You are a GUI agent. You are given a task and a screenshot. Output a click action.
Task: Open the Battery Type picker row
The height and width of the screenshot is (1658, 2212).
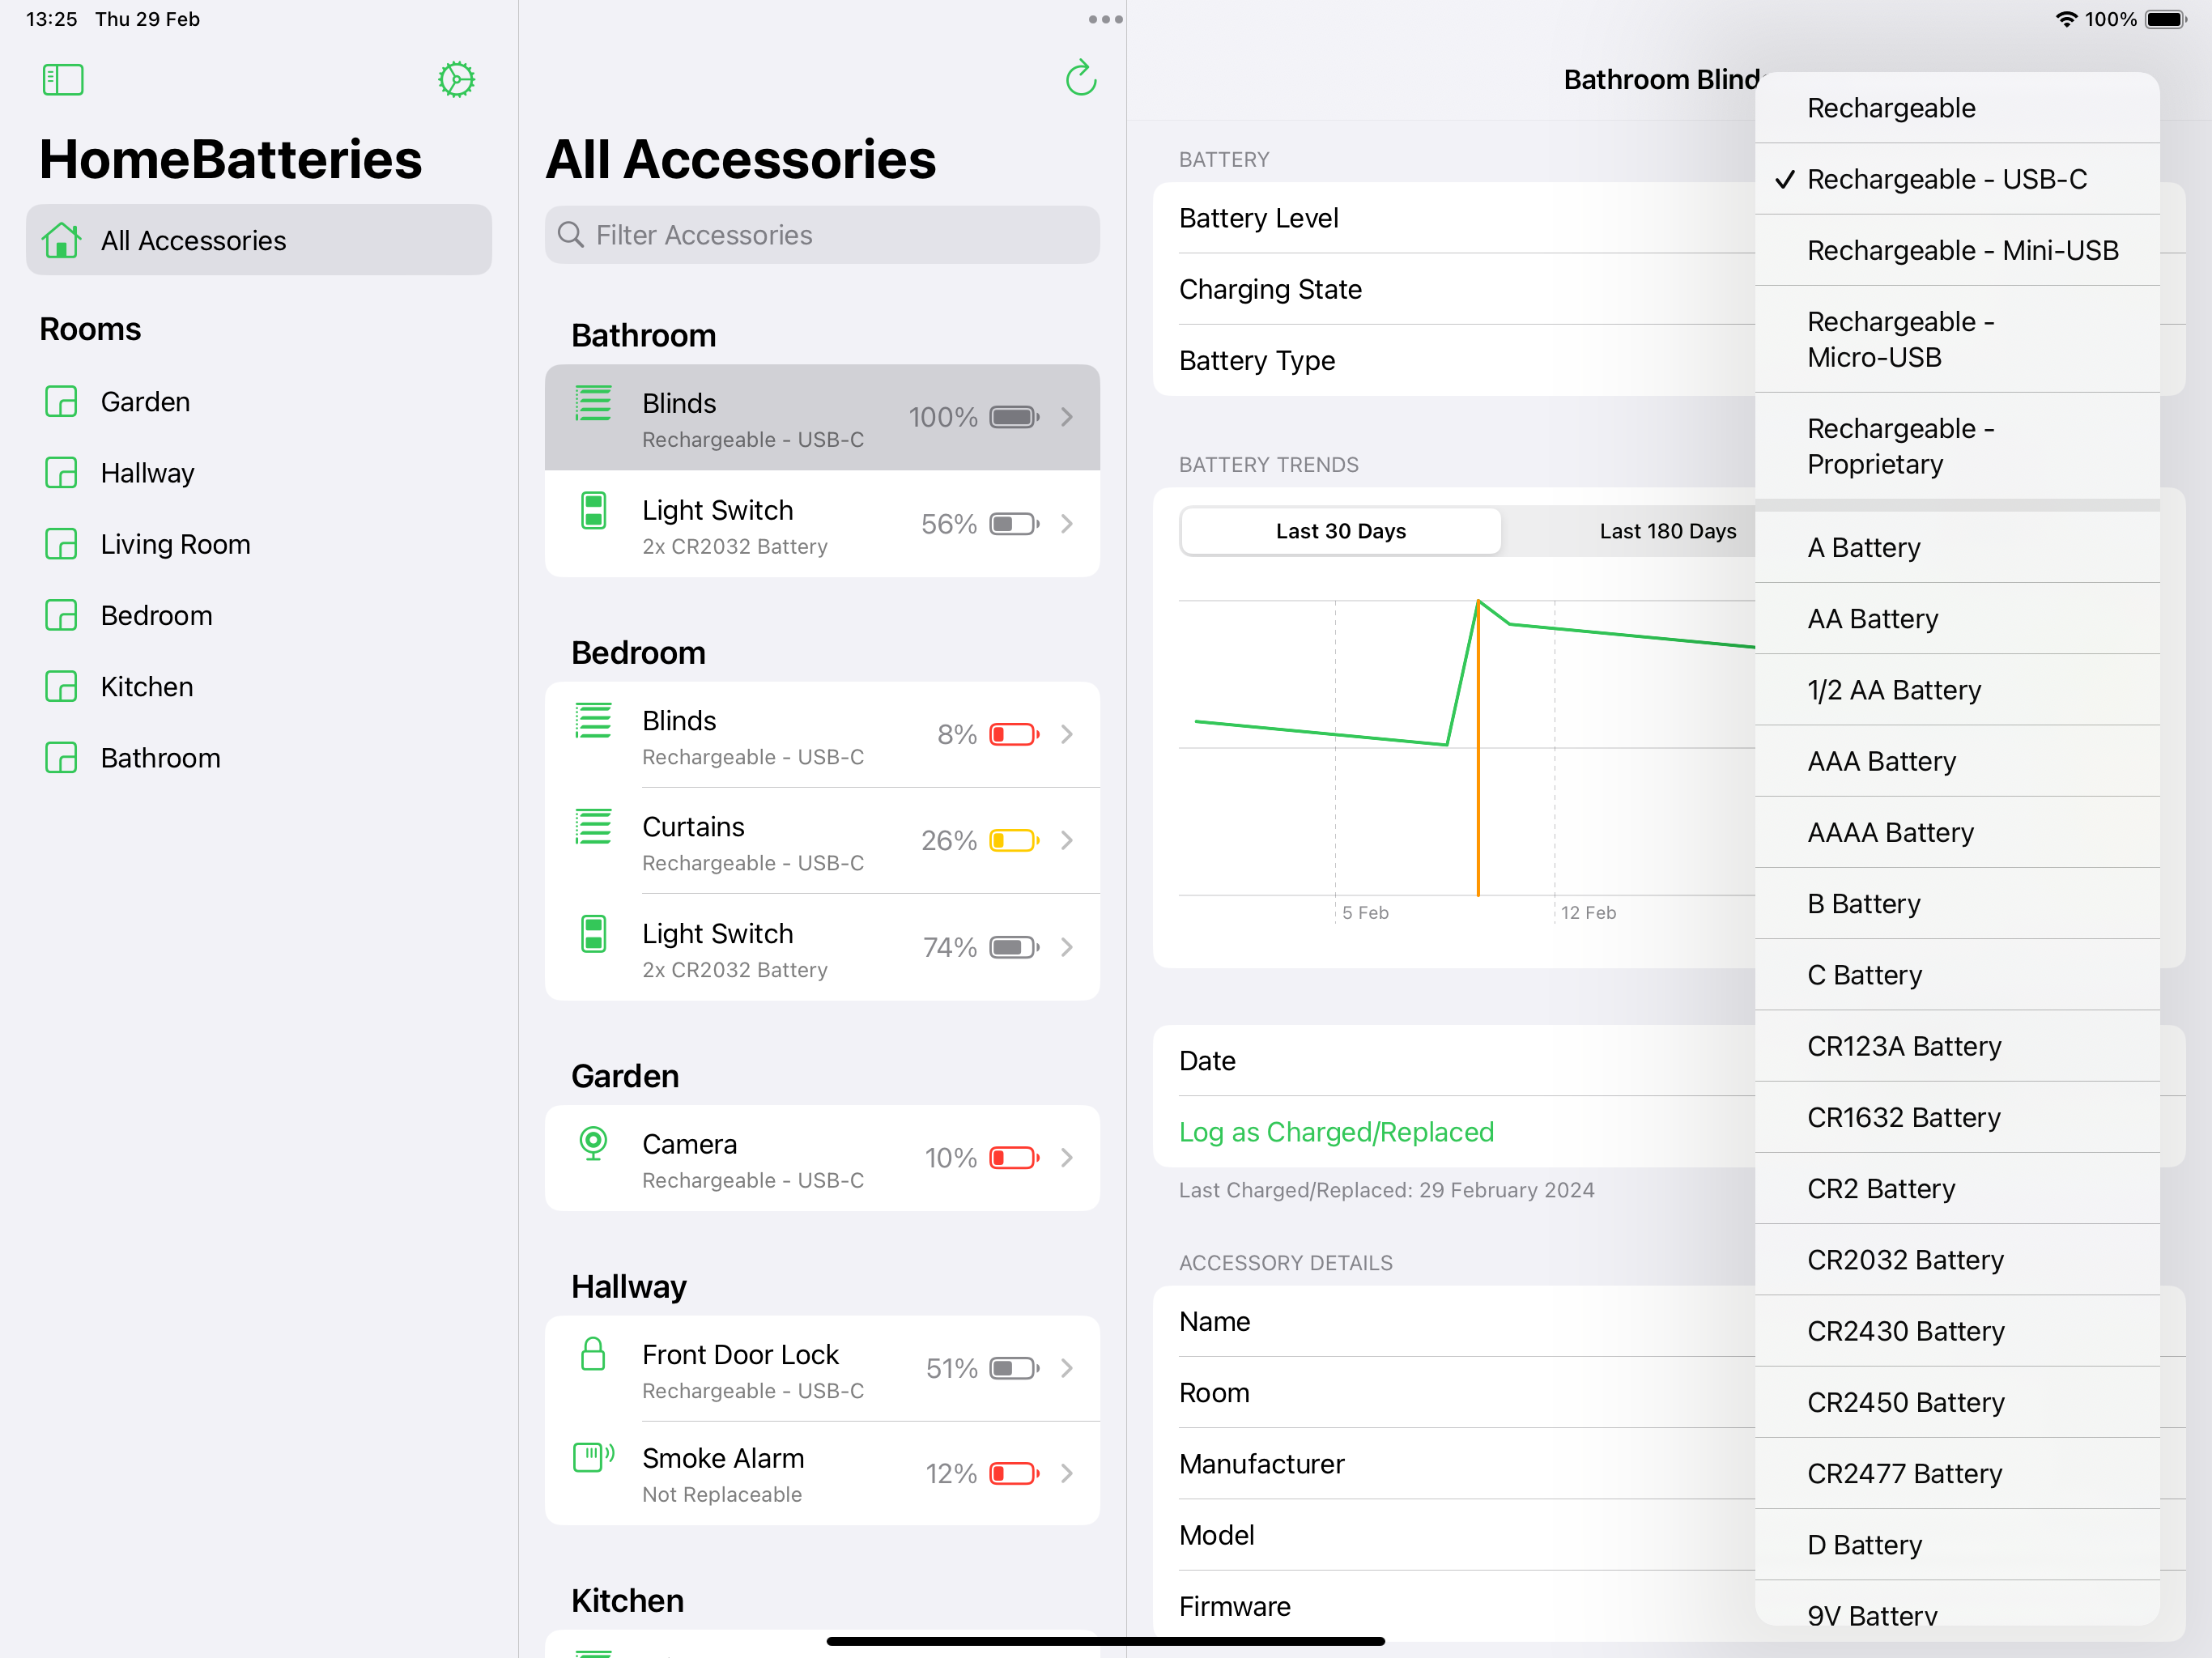[x=1454, y=361]
